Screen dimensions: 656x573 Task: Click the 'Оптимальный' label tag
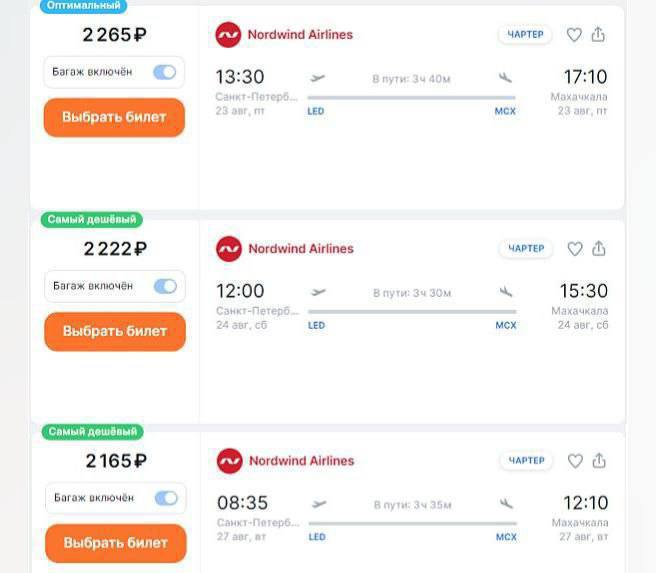(x=84, y=6)
